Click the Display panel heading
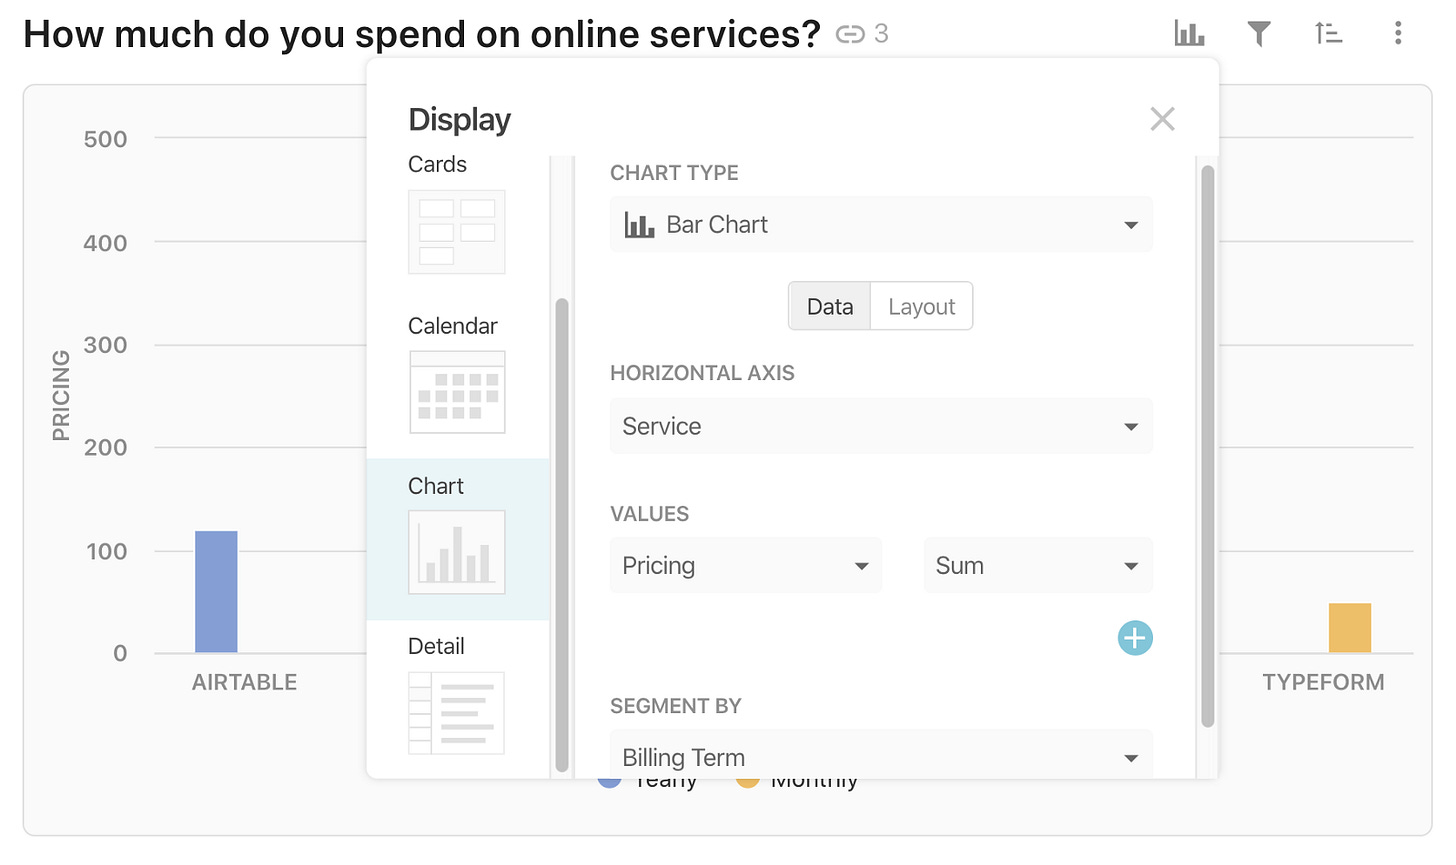The image size is (1456, 865). click(460, 119)
